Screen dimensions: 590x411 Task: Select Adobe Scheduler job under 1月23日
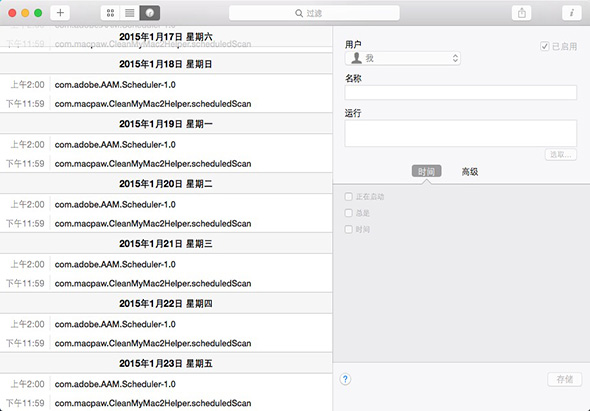pyautogui.click(x=166, y=384)
